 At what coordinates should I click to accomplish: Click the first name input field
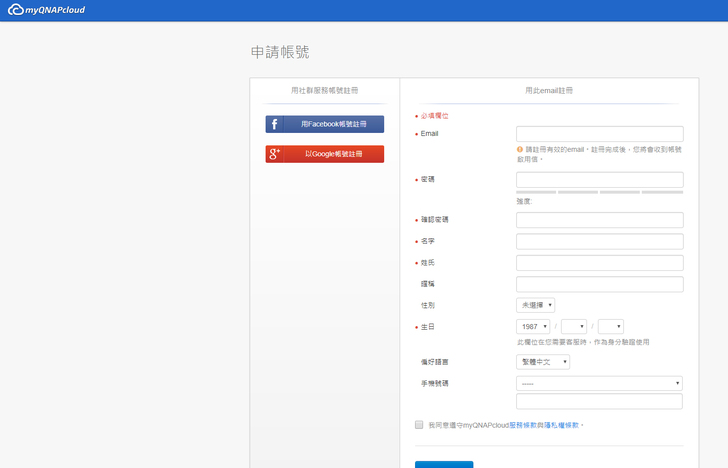(x=599, y=241)
